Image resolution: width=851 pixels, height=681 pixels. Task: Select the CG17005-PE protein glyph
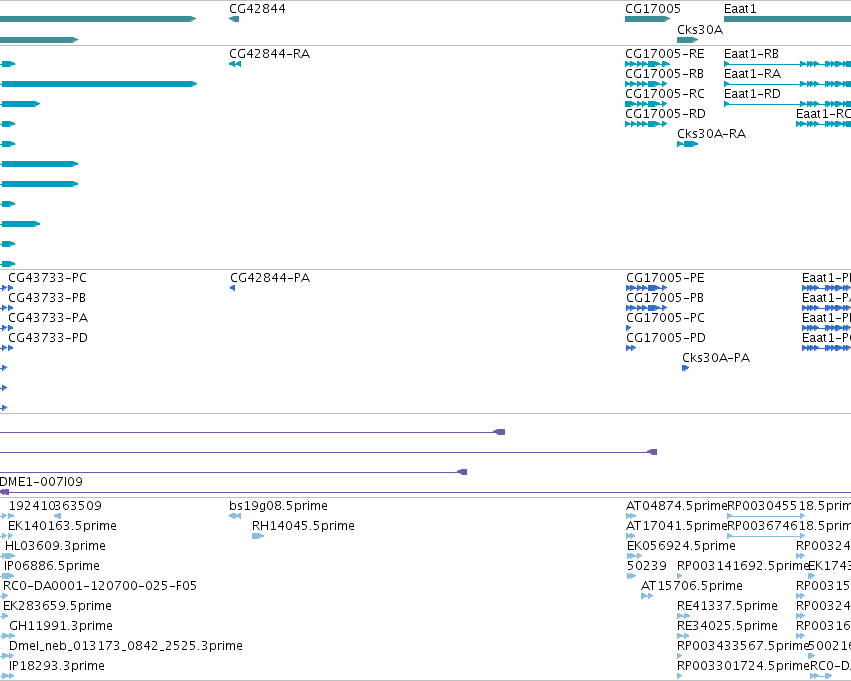(x=646, y=288)
